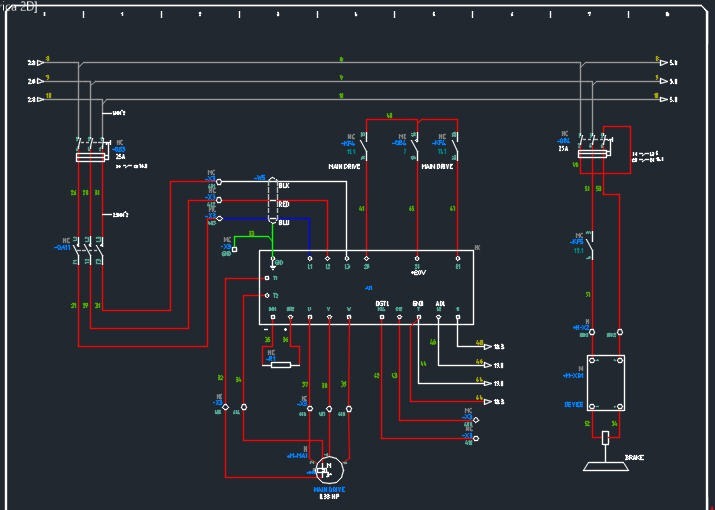The width and height of the screenshot is (715, 510).
Task: Click the terminal circle on the RED wire
Action: 219,200
